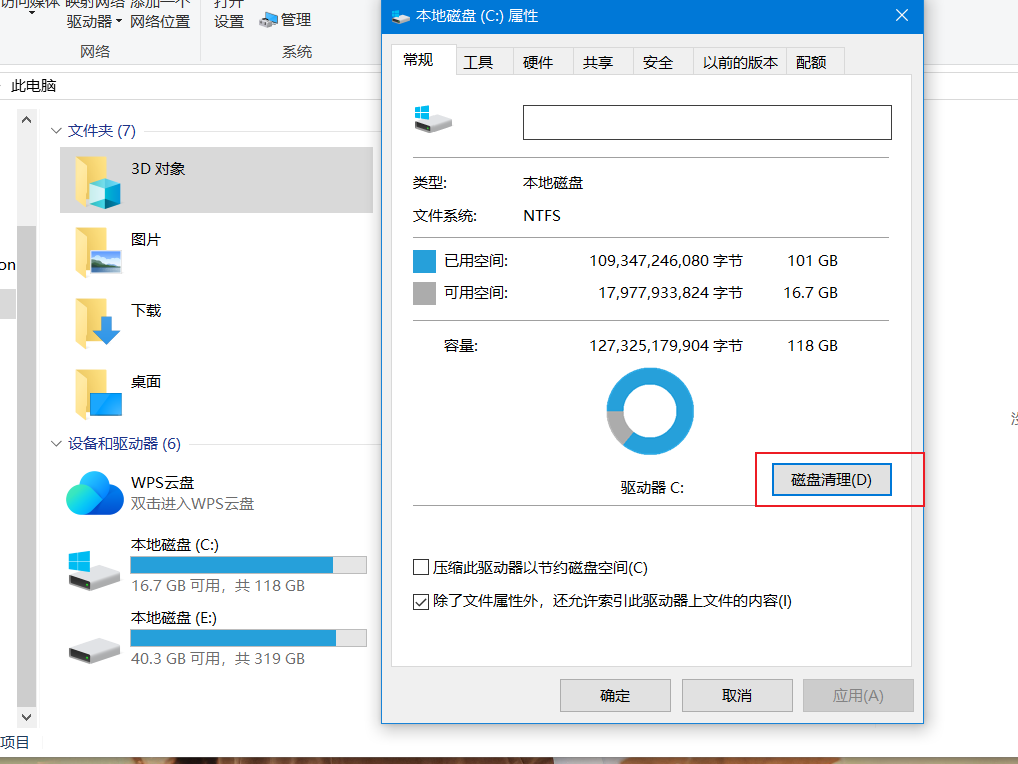Click the 16.7 GB 可用, 共 118 GB text

click(217, 585)
